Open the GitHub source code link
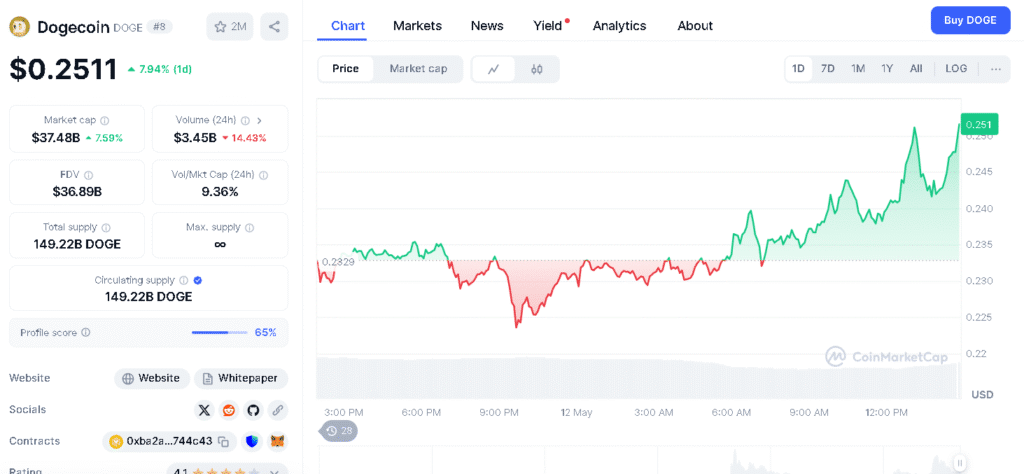 click(253, 410)
